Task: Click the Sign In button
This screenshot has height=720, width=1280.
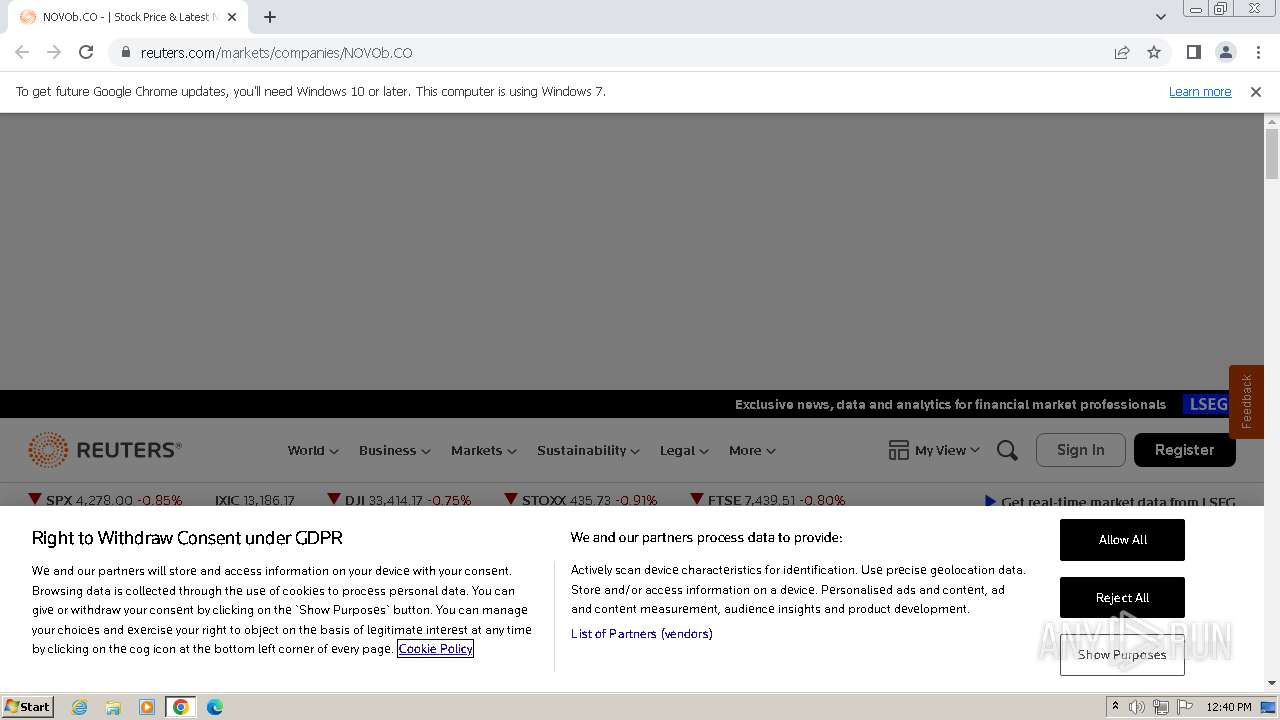Action: (x=1080, y=450)
